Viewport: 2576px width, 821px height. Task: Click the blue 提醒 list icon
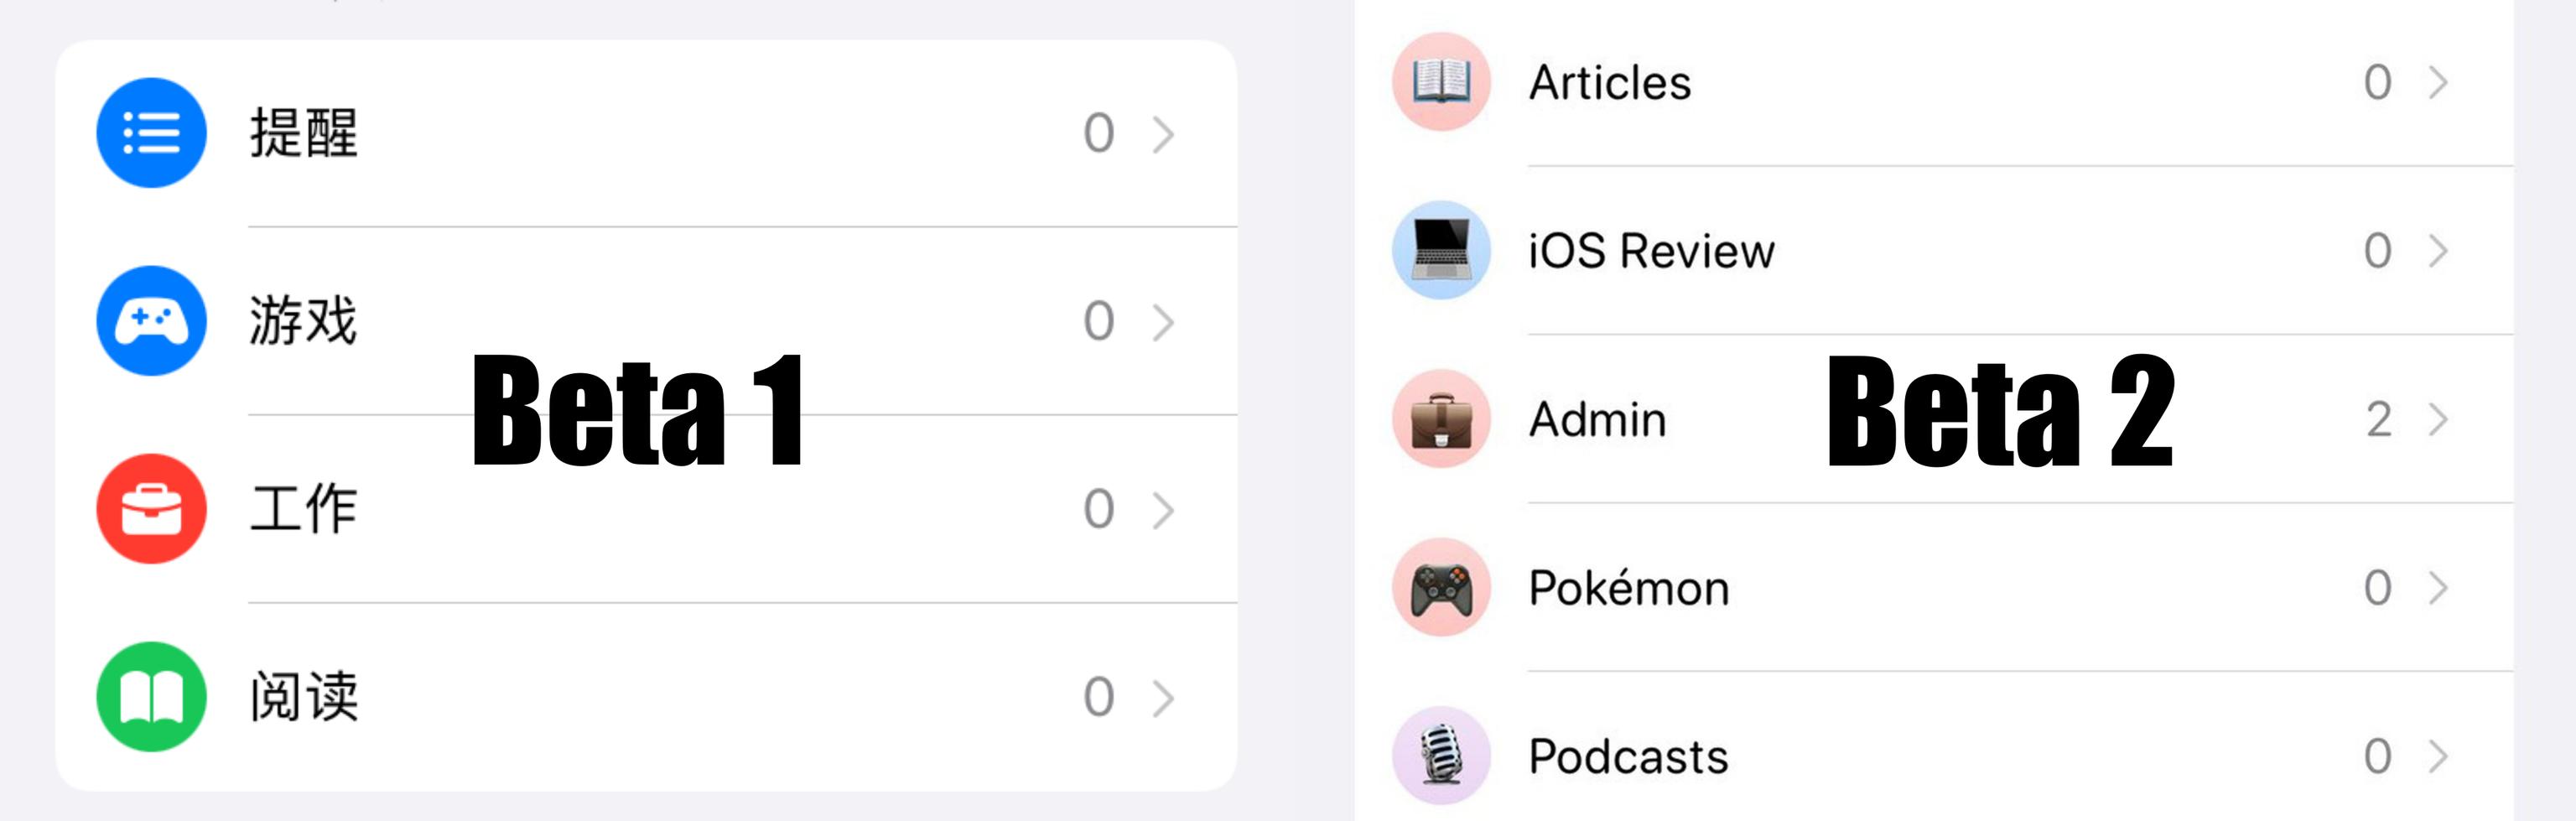(x=152, y=132)
